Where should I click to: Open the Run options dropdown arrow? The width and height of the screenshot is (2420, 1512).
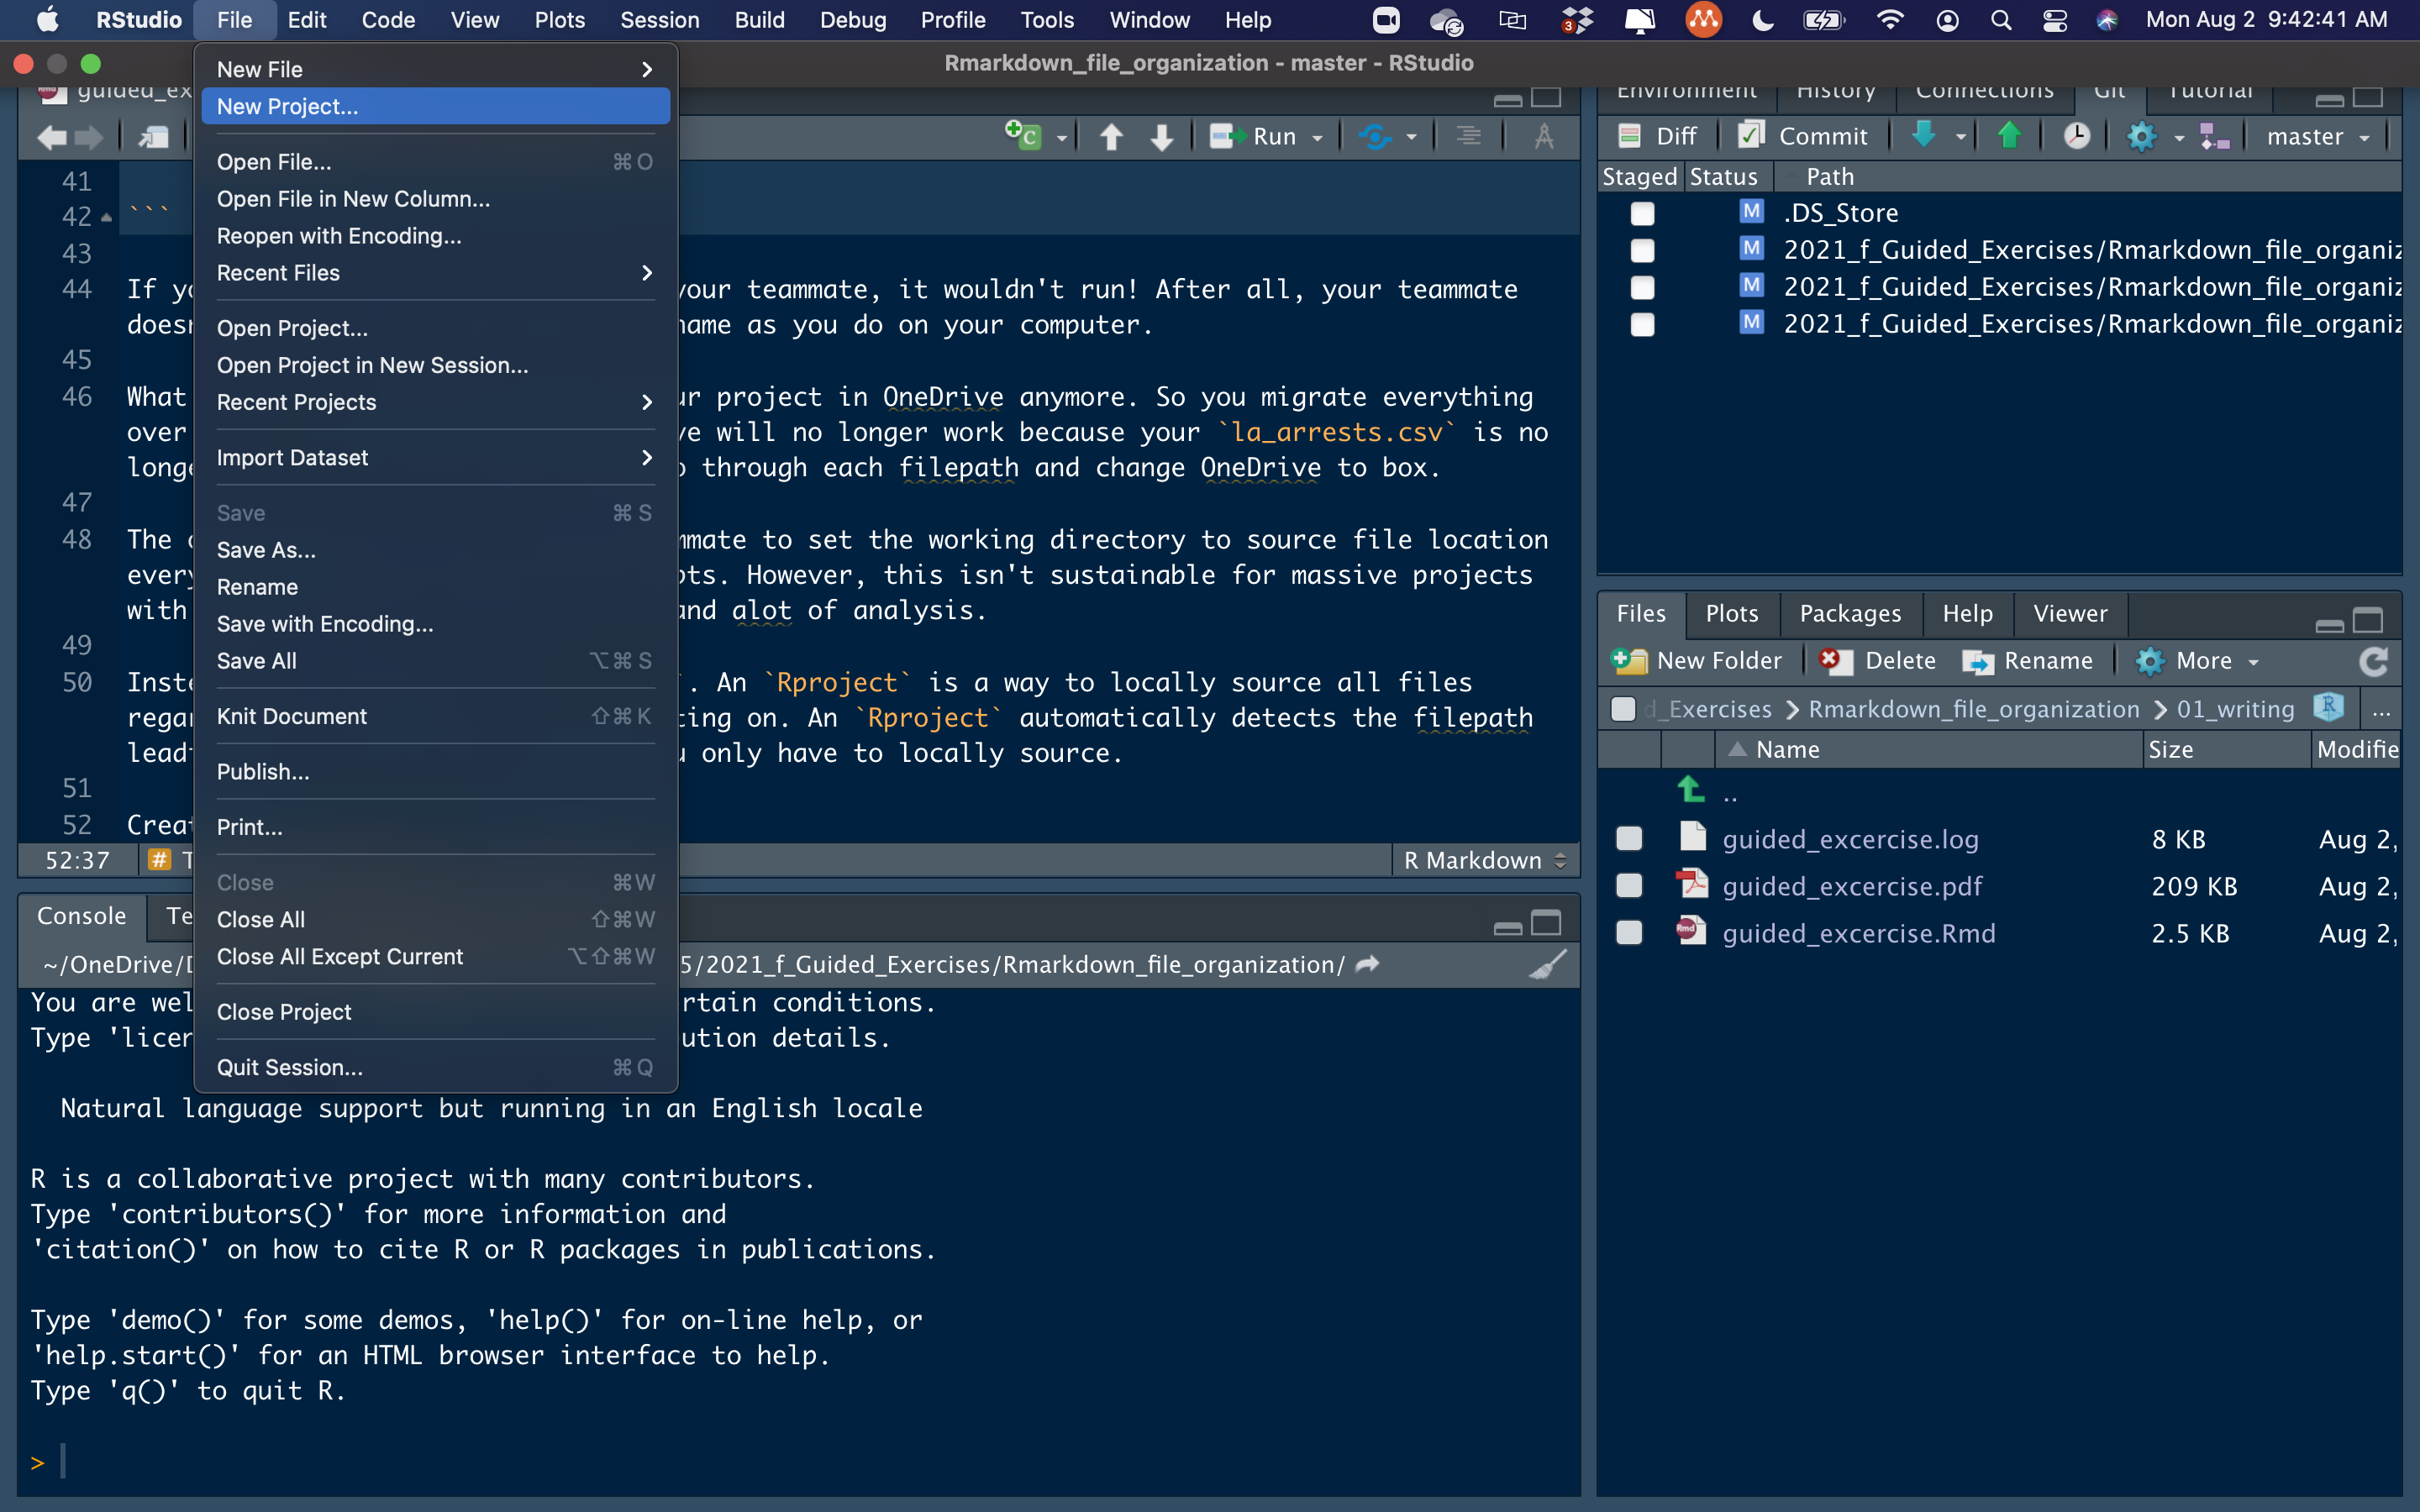(x=1318, y=137)
